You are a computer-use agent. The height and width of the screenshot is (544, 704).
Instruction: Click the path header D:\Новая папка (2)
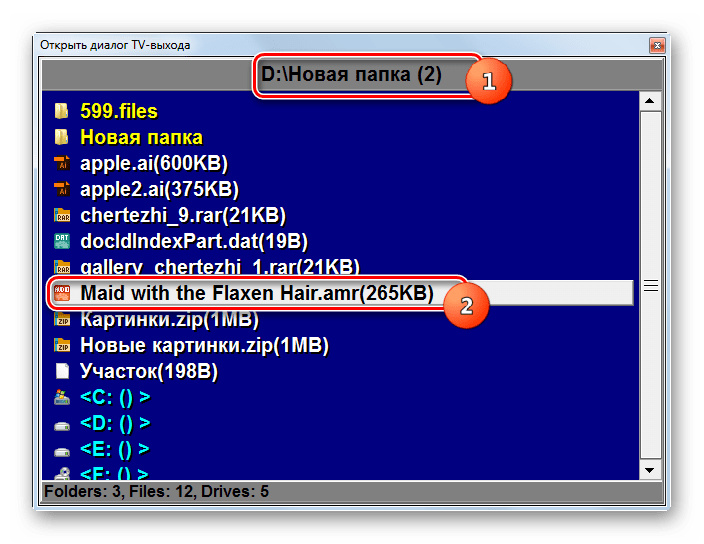coord(352,74)
